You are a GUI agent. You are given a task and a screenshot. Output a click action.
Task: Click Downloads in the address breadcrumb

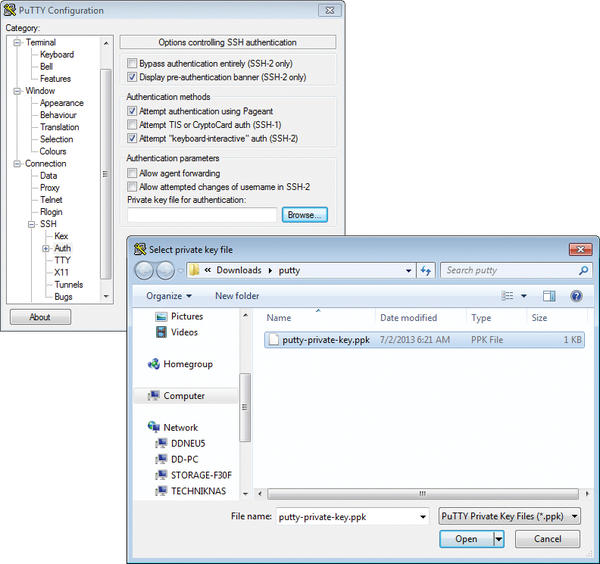[239, 270]
